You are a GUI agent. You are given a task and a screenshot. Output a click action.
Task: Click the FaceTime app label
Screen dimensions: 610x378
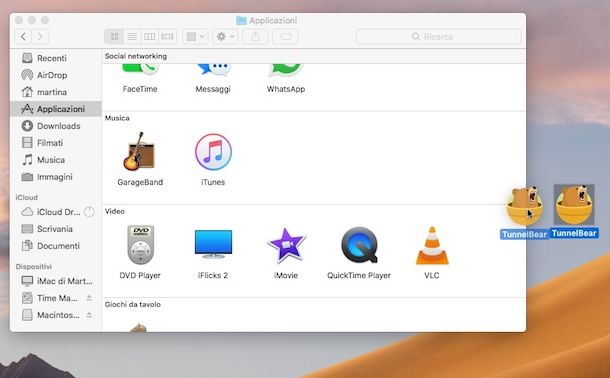(140, 89)
